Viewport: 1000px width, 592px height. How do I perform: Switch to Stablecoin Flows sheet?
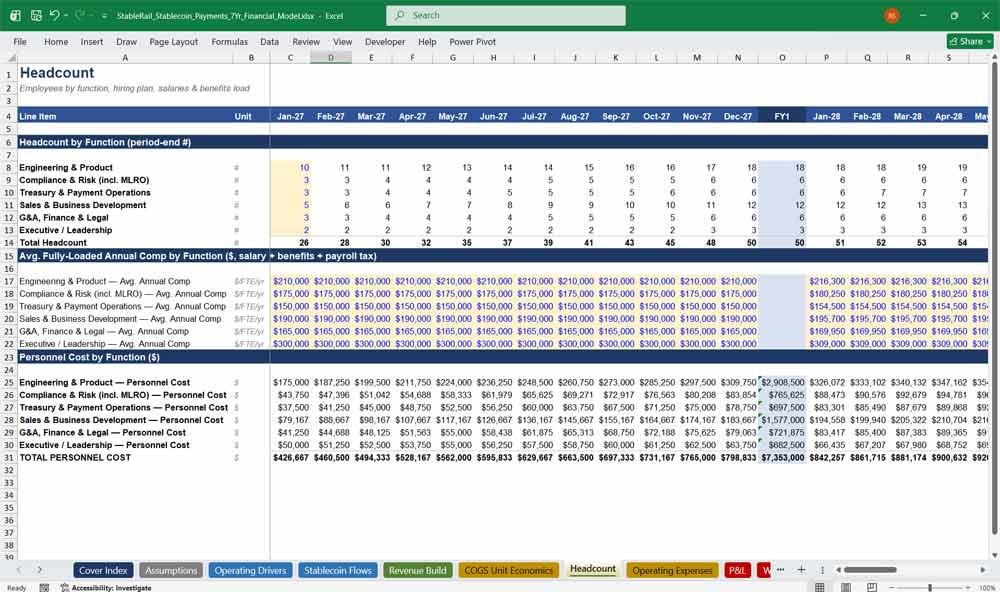(337, 570)
